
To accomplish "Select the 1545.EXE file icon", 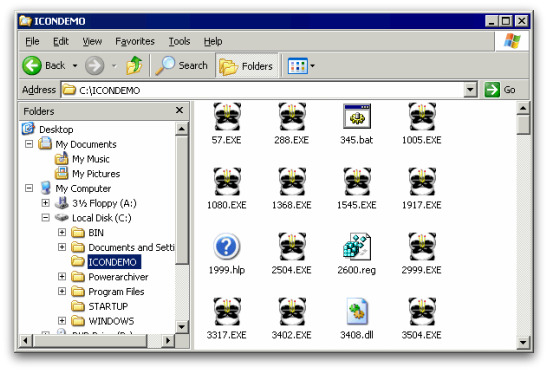I will (357, 182).
